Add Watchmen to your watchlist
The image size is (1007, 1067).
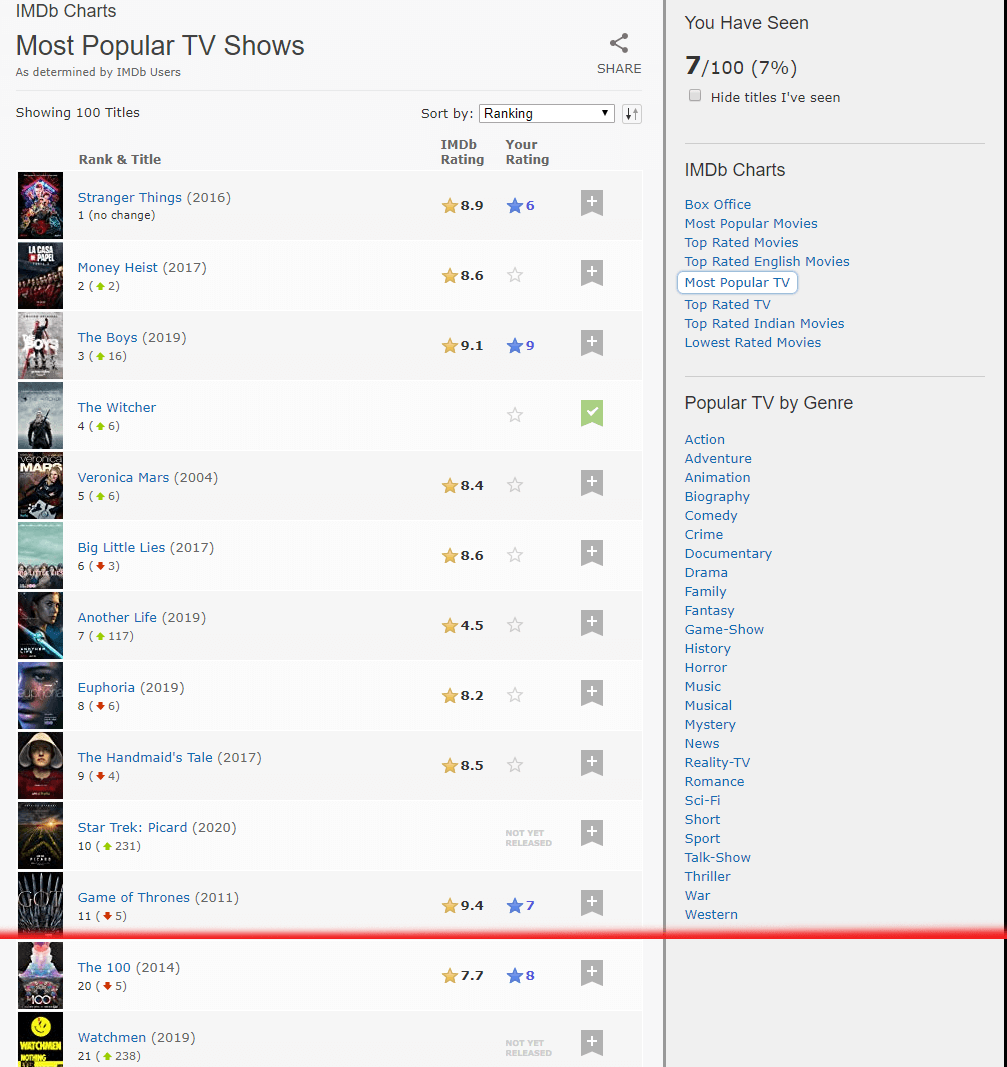[x=591, y=1042]
